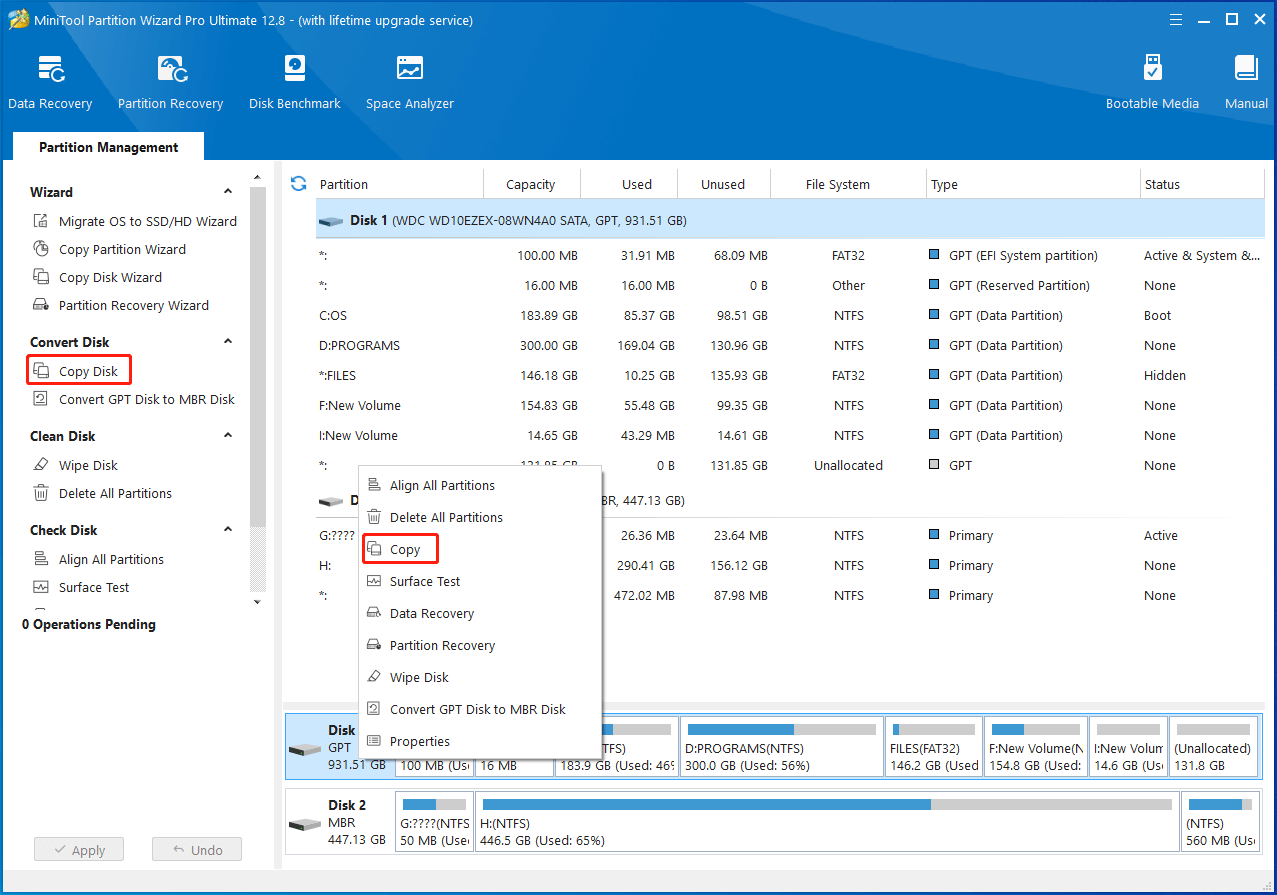Open Disk Benchmark tool

295,82
